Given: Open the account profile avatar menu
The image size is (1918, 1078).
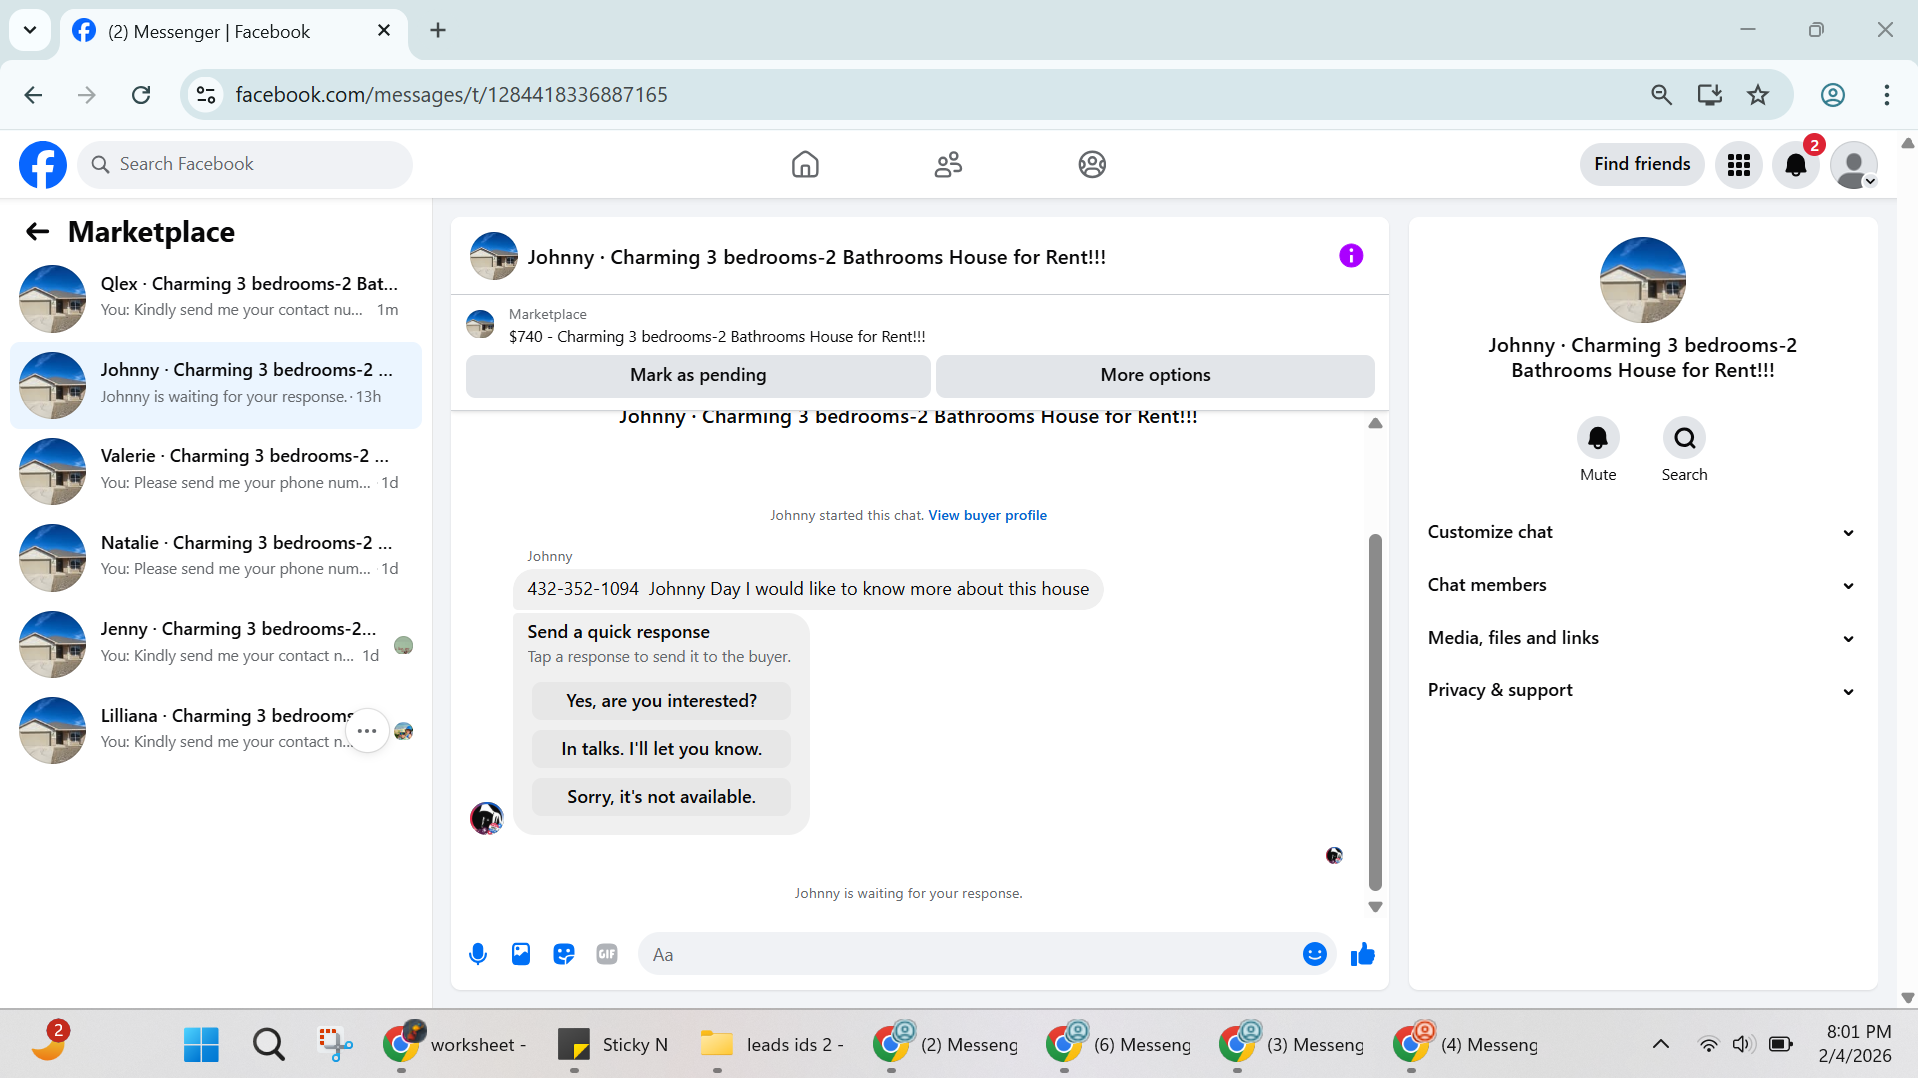Looking at the screenshot, I should 1854,164.
